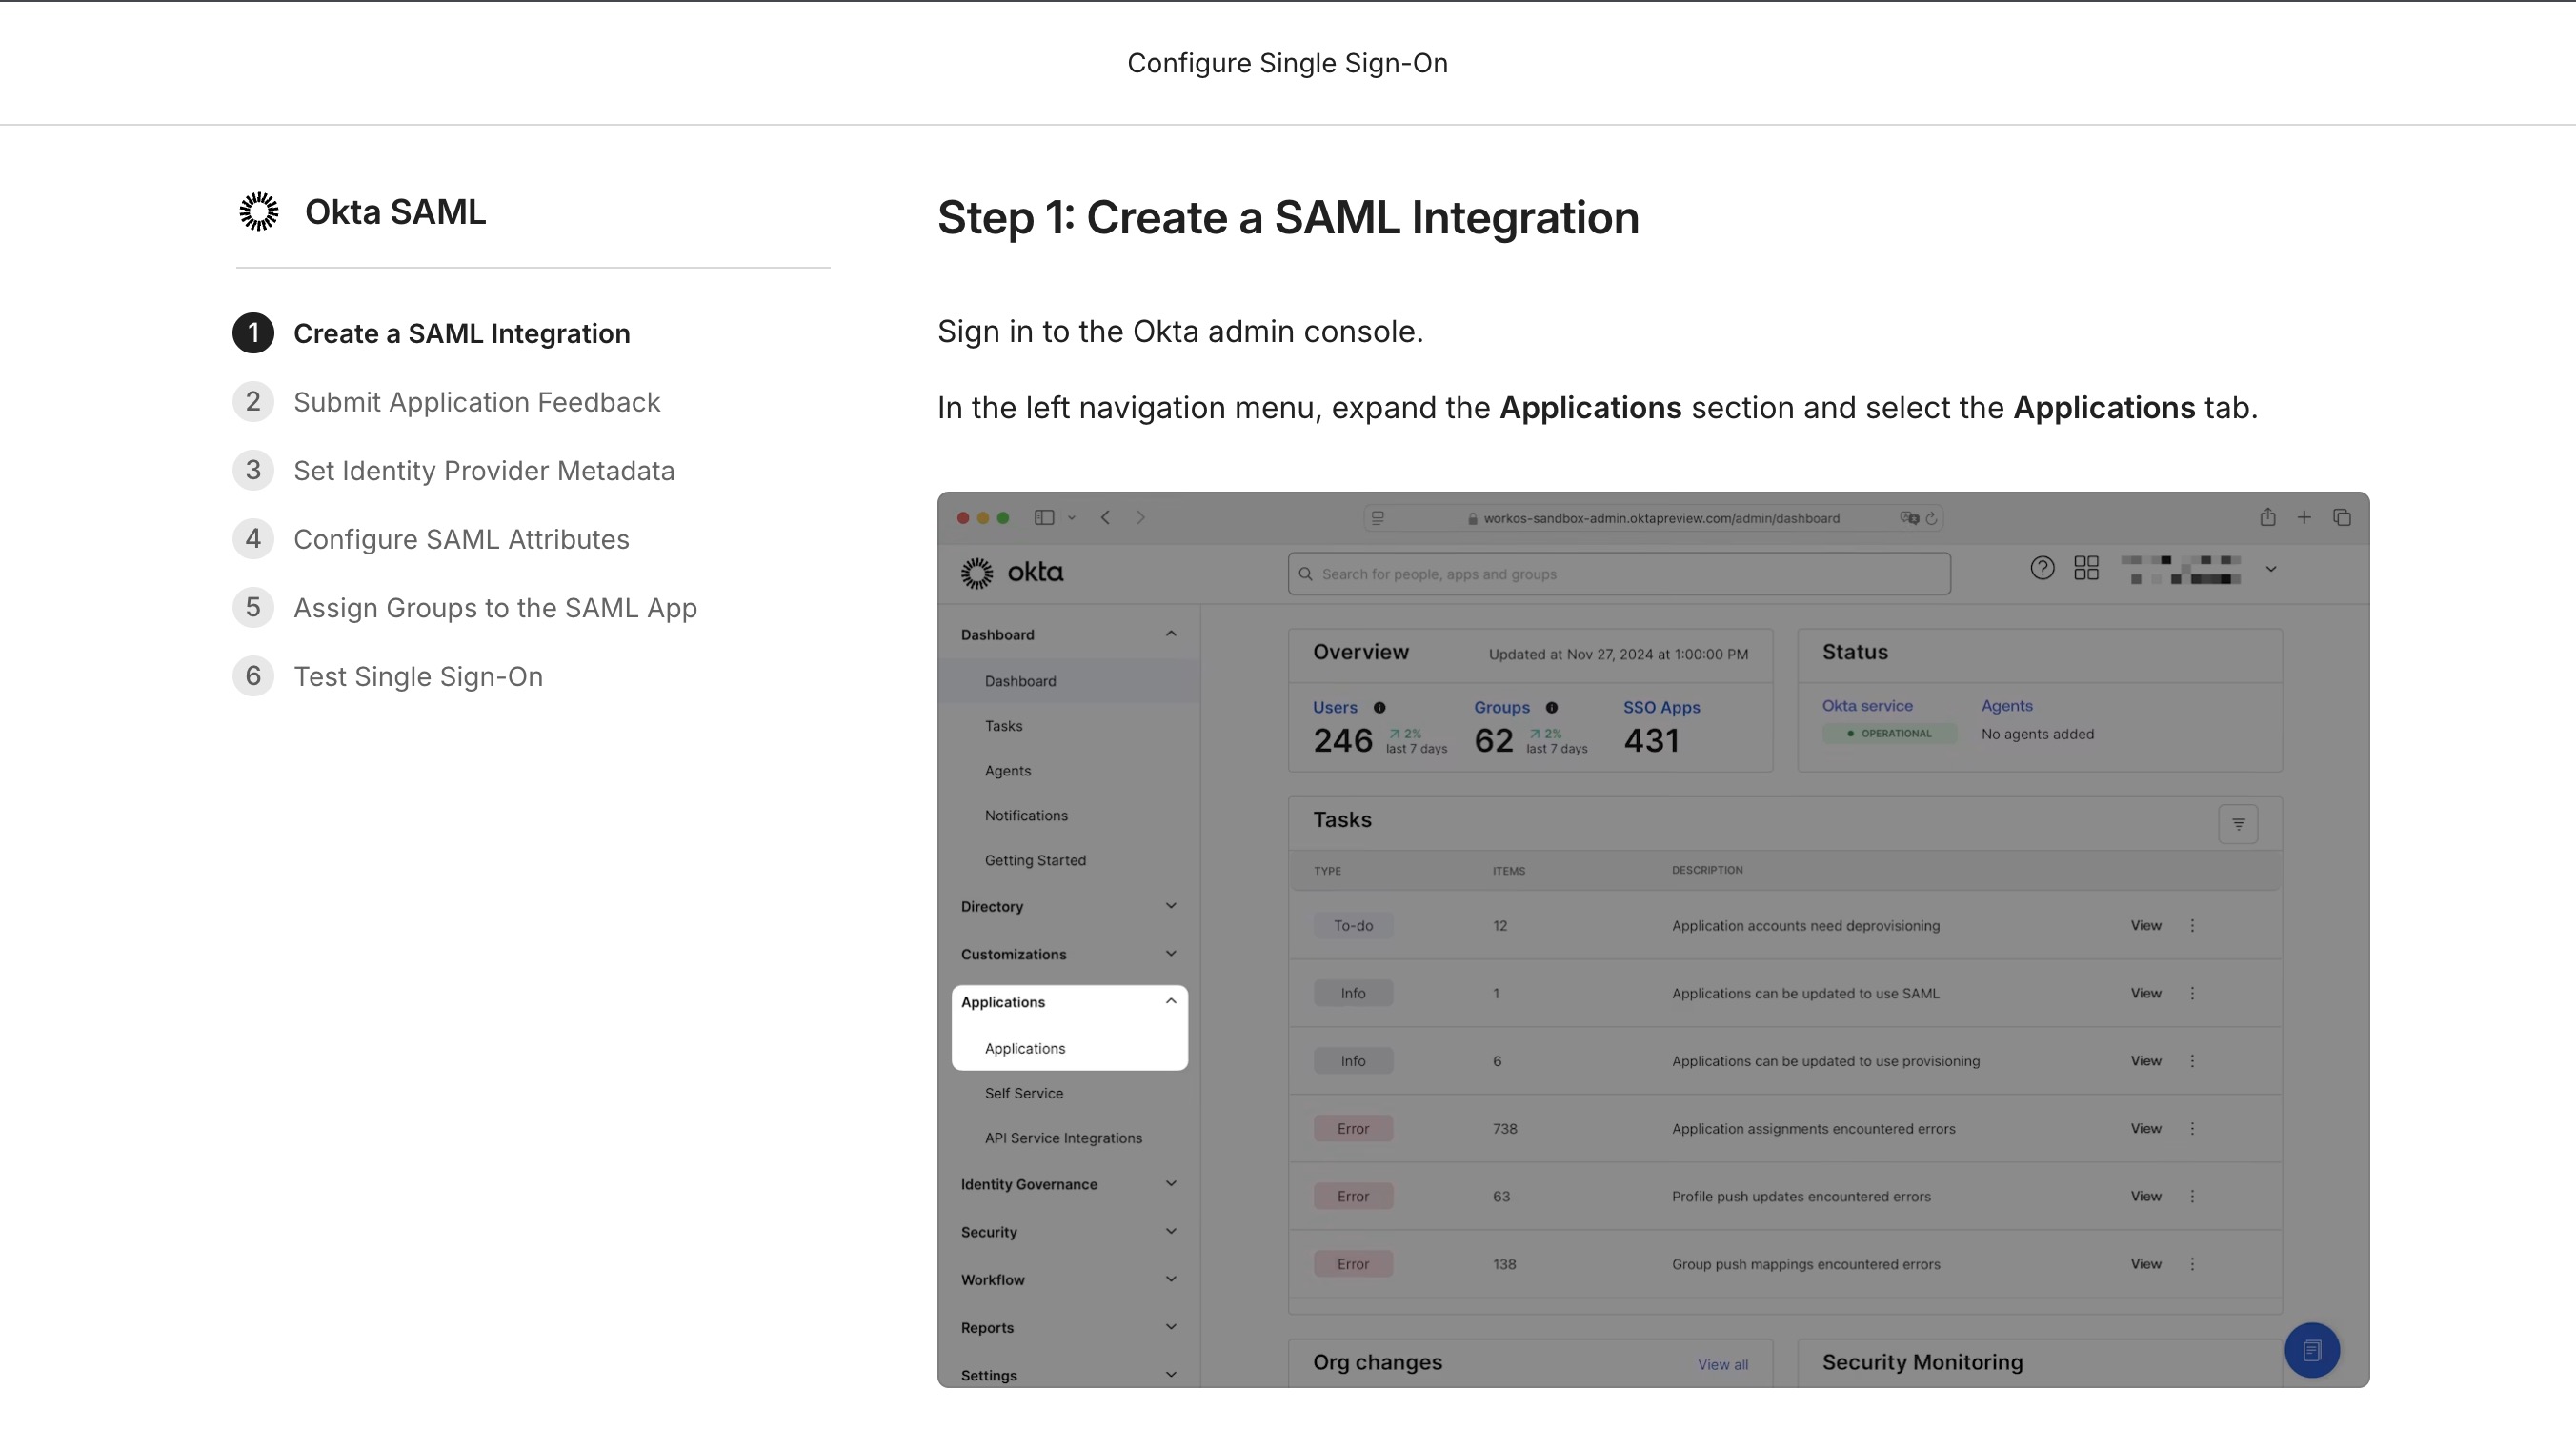Click the okta logo in the console header
Screen dimensions: 2576x1450
1012,573
